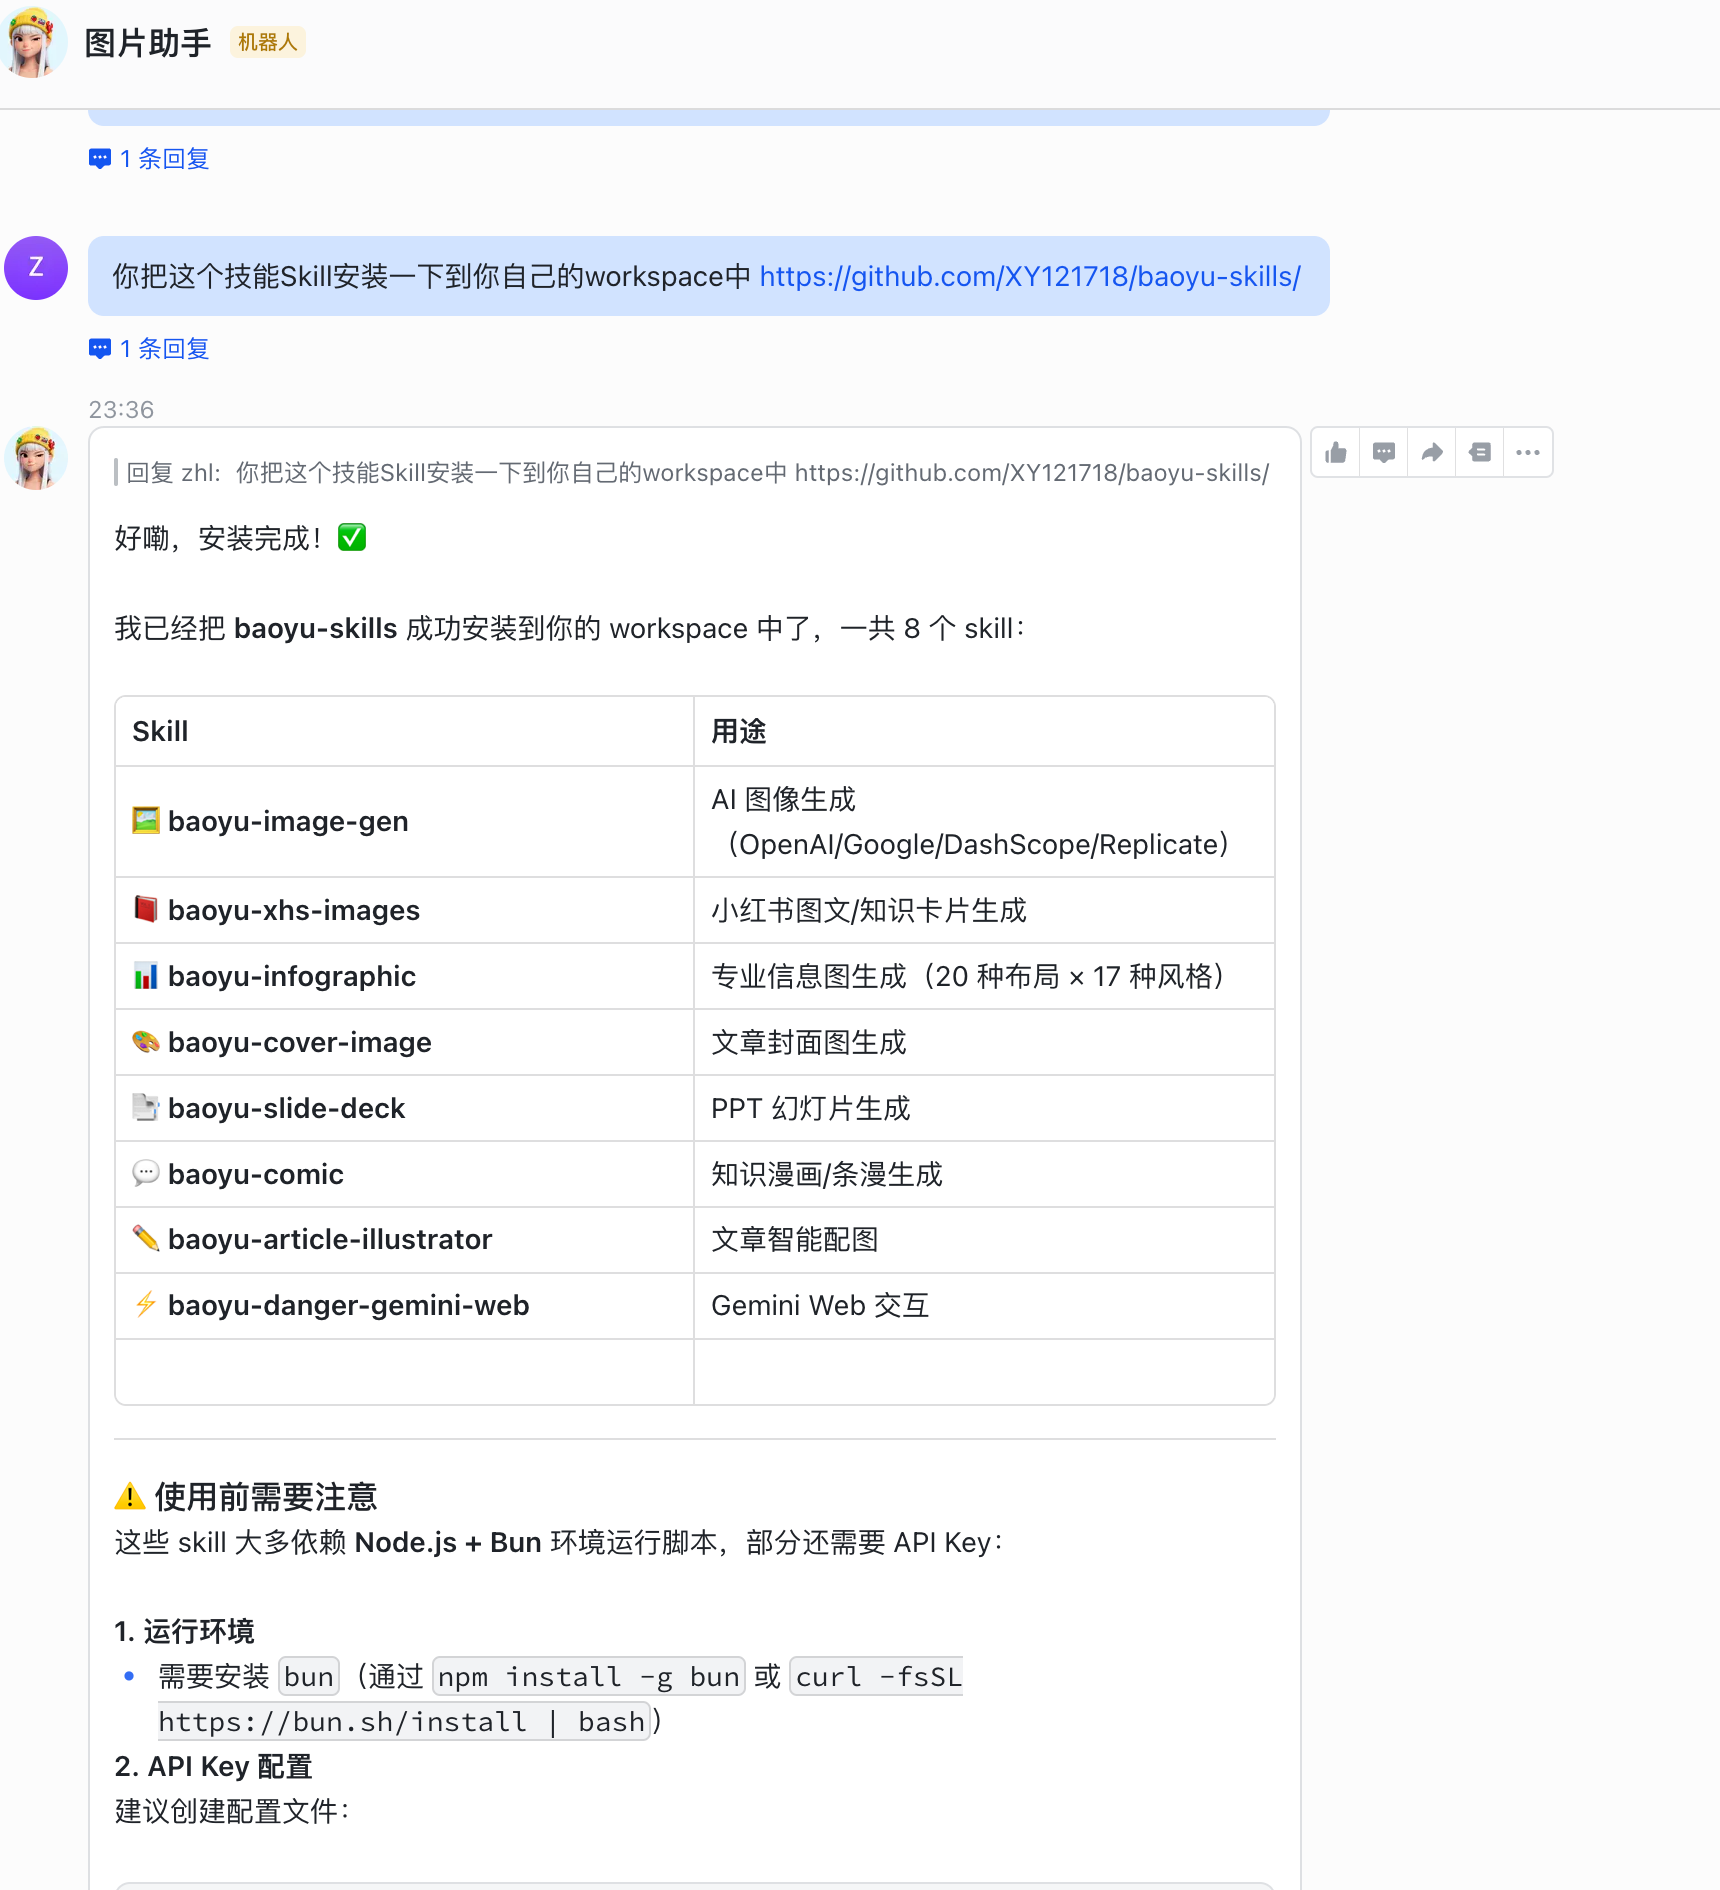Reply in thread via speech-bubble icon
The height and width of the screenshot is (1890, 1720).
tap(1384, 453)
